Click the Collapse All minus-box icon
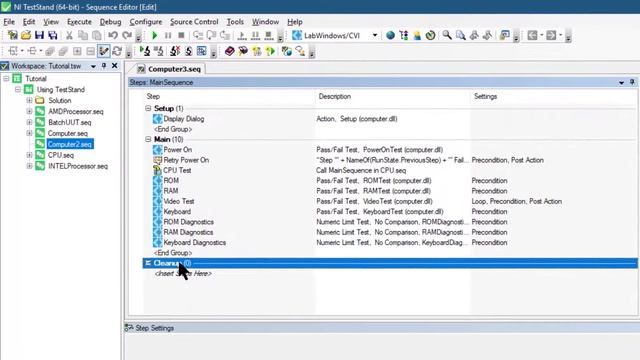The width and height of the screenshot is (640, 360). (x=90, y=51)
